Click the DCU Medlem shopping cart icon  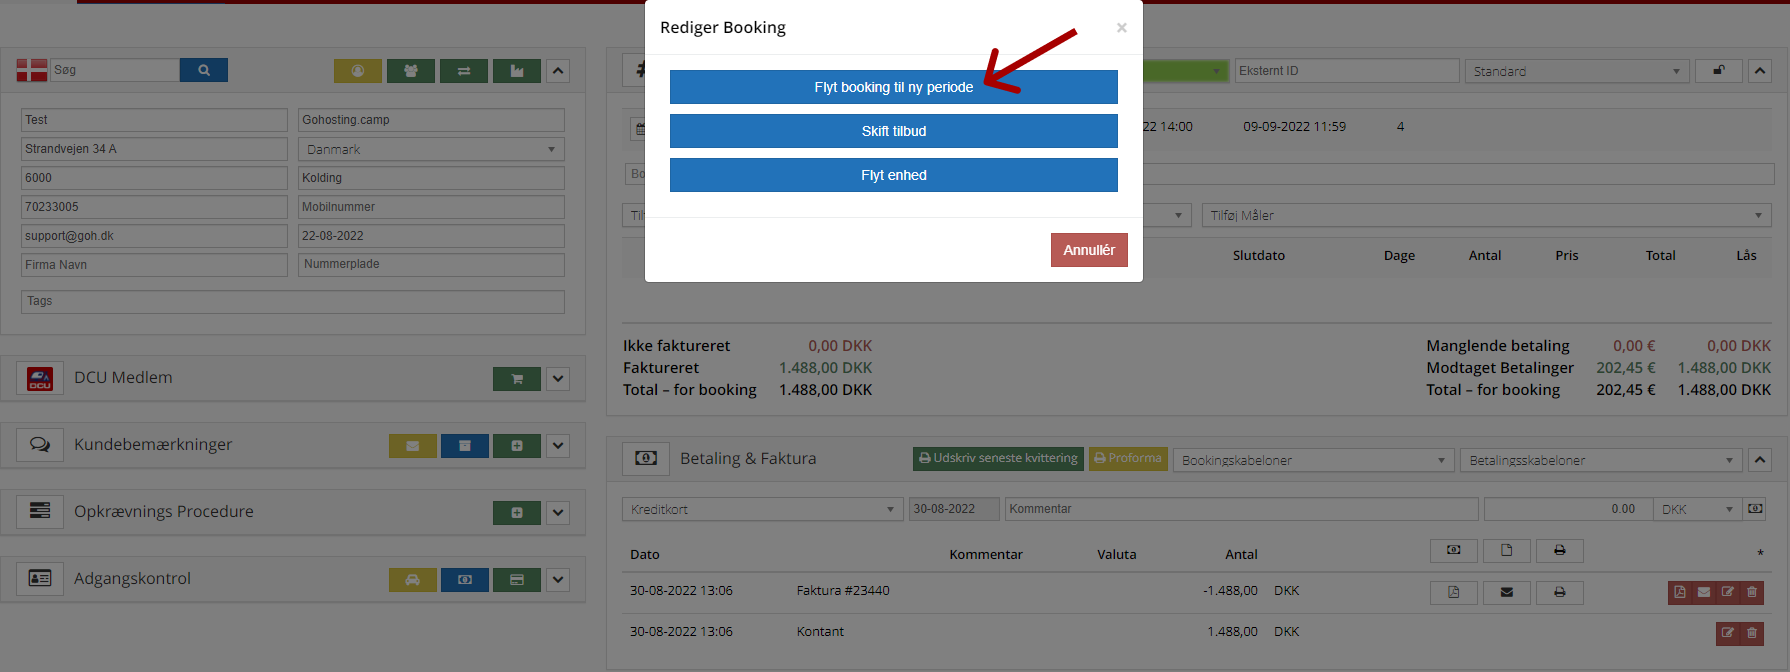[x=516, y=379]
